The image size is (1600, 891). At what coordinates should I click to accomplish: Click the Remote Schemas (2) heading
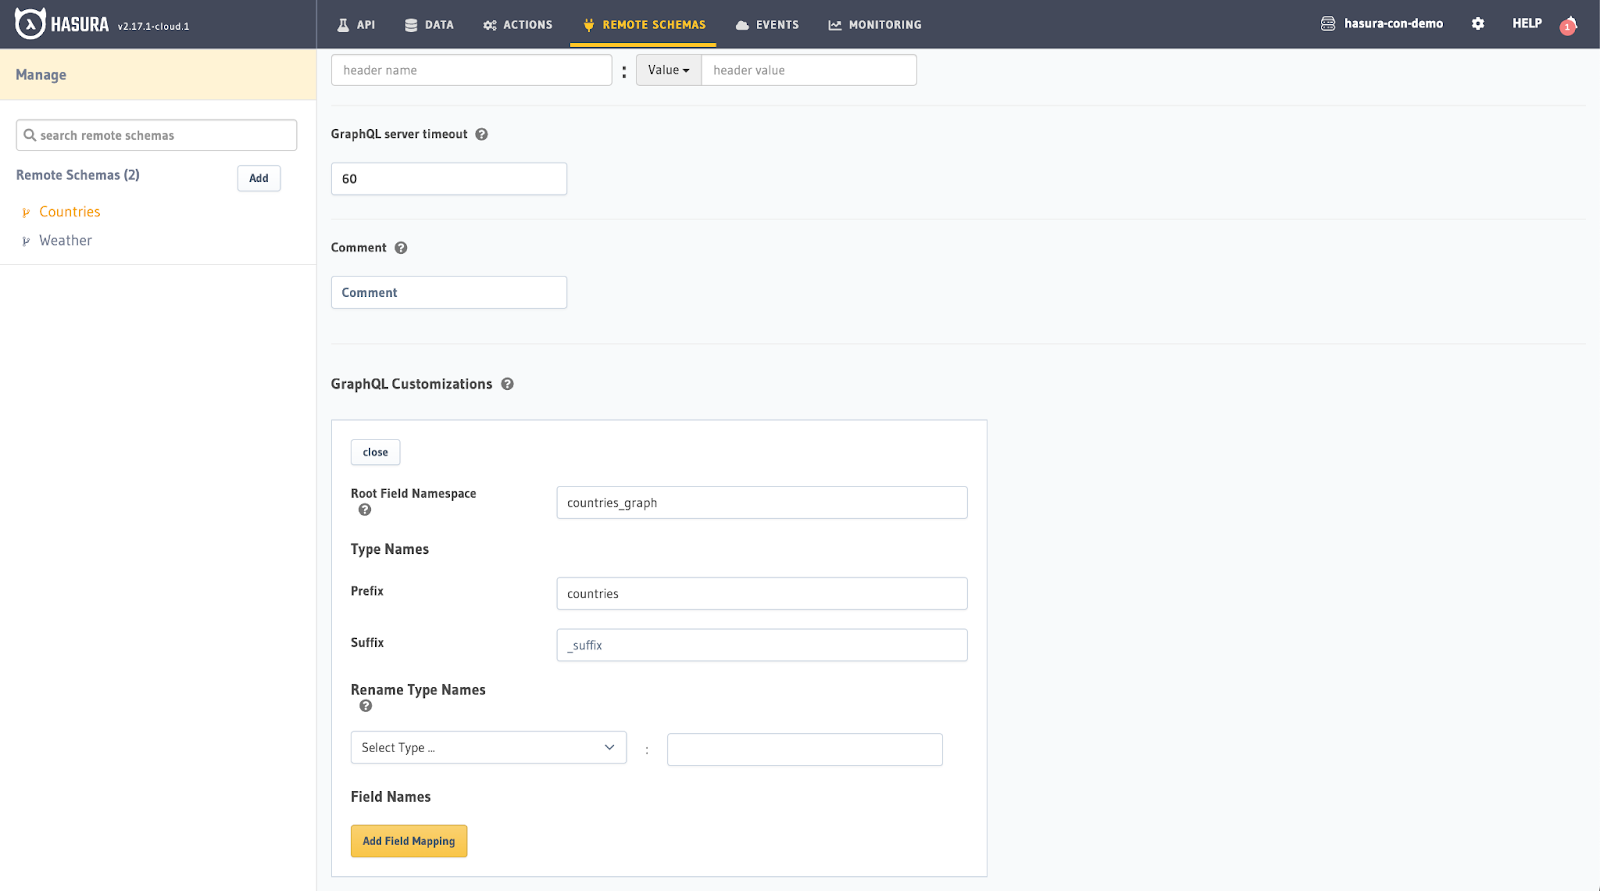[x=78, y=175]
